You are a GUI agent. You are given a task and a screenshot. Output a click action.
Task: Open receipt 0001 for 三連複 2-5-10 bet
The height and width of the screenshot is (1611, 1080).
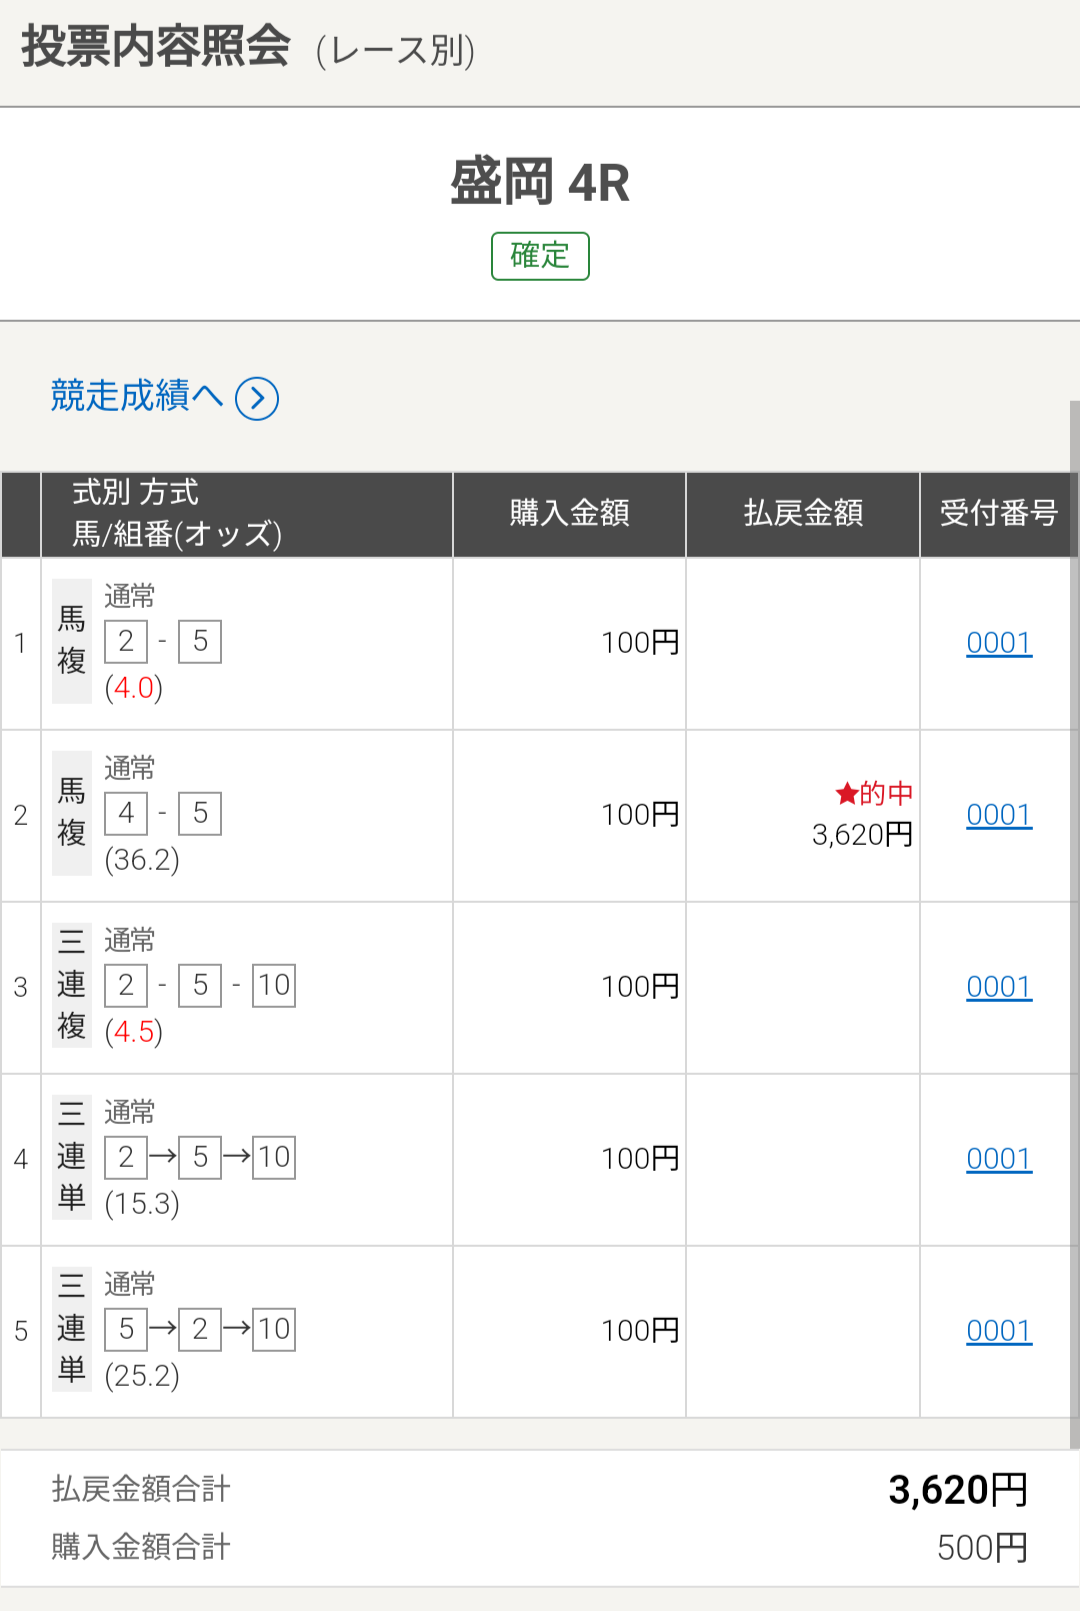tap(998, 987)
